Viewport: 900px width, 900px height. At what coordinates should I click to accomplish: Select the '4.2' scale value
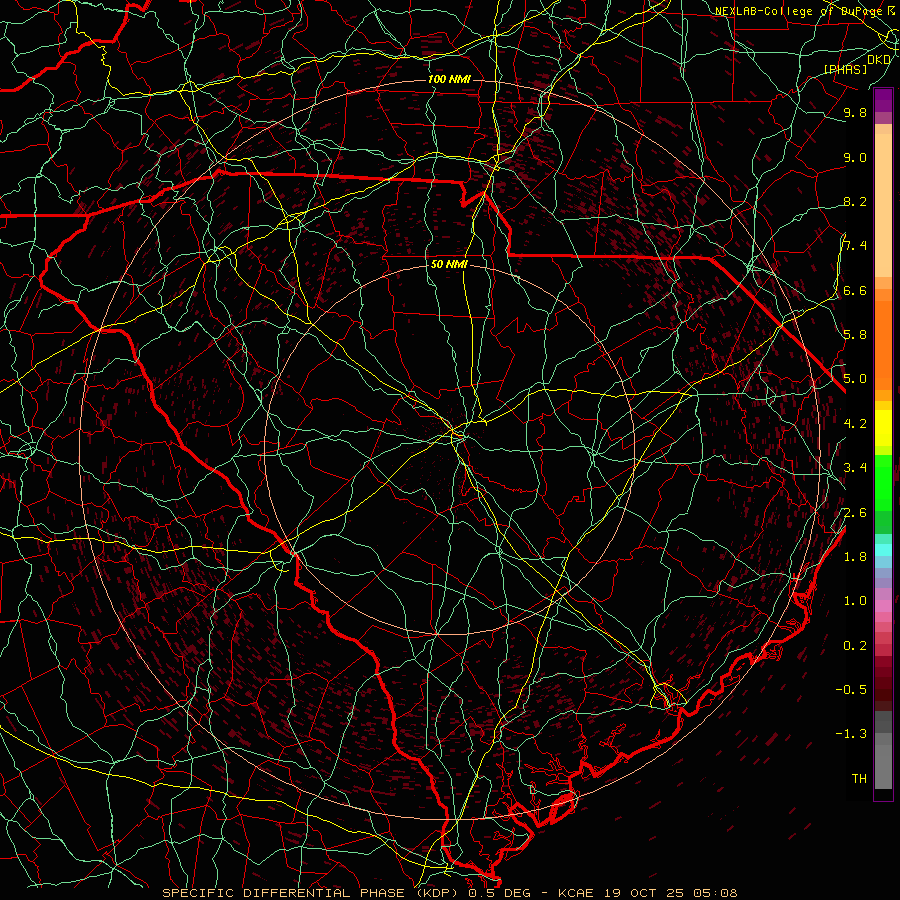click(x=855, y=423)
